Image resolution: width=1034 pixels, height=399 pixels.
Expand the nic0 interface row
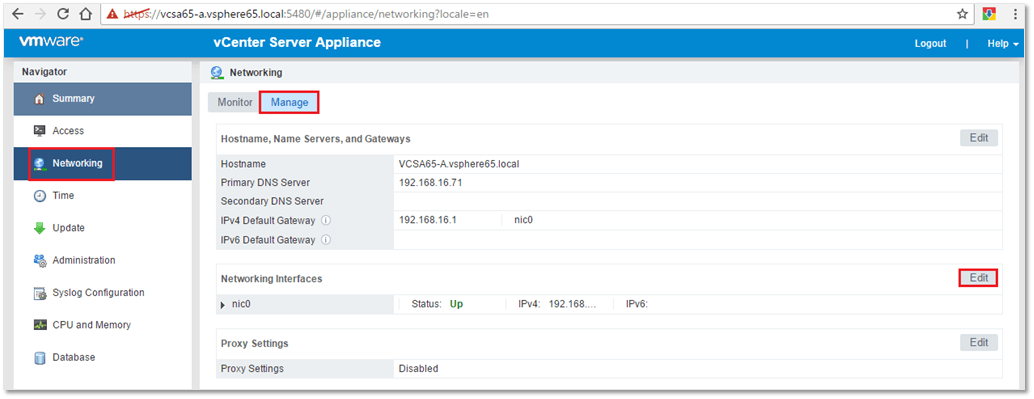[223, 305]
